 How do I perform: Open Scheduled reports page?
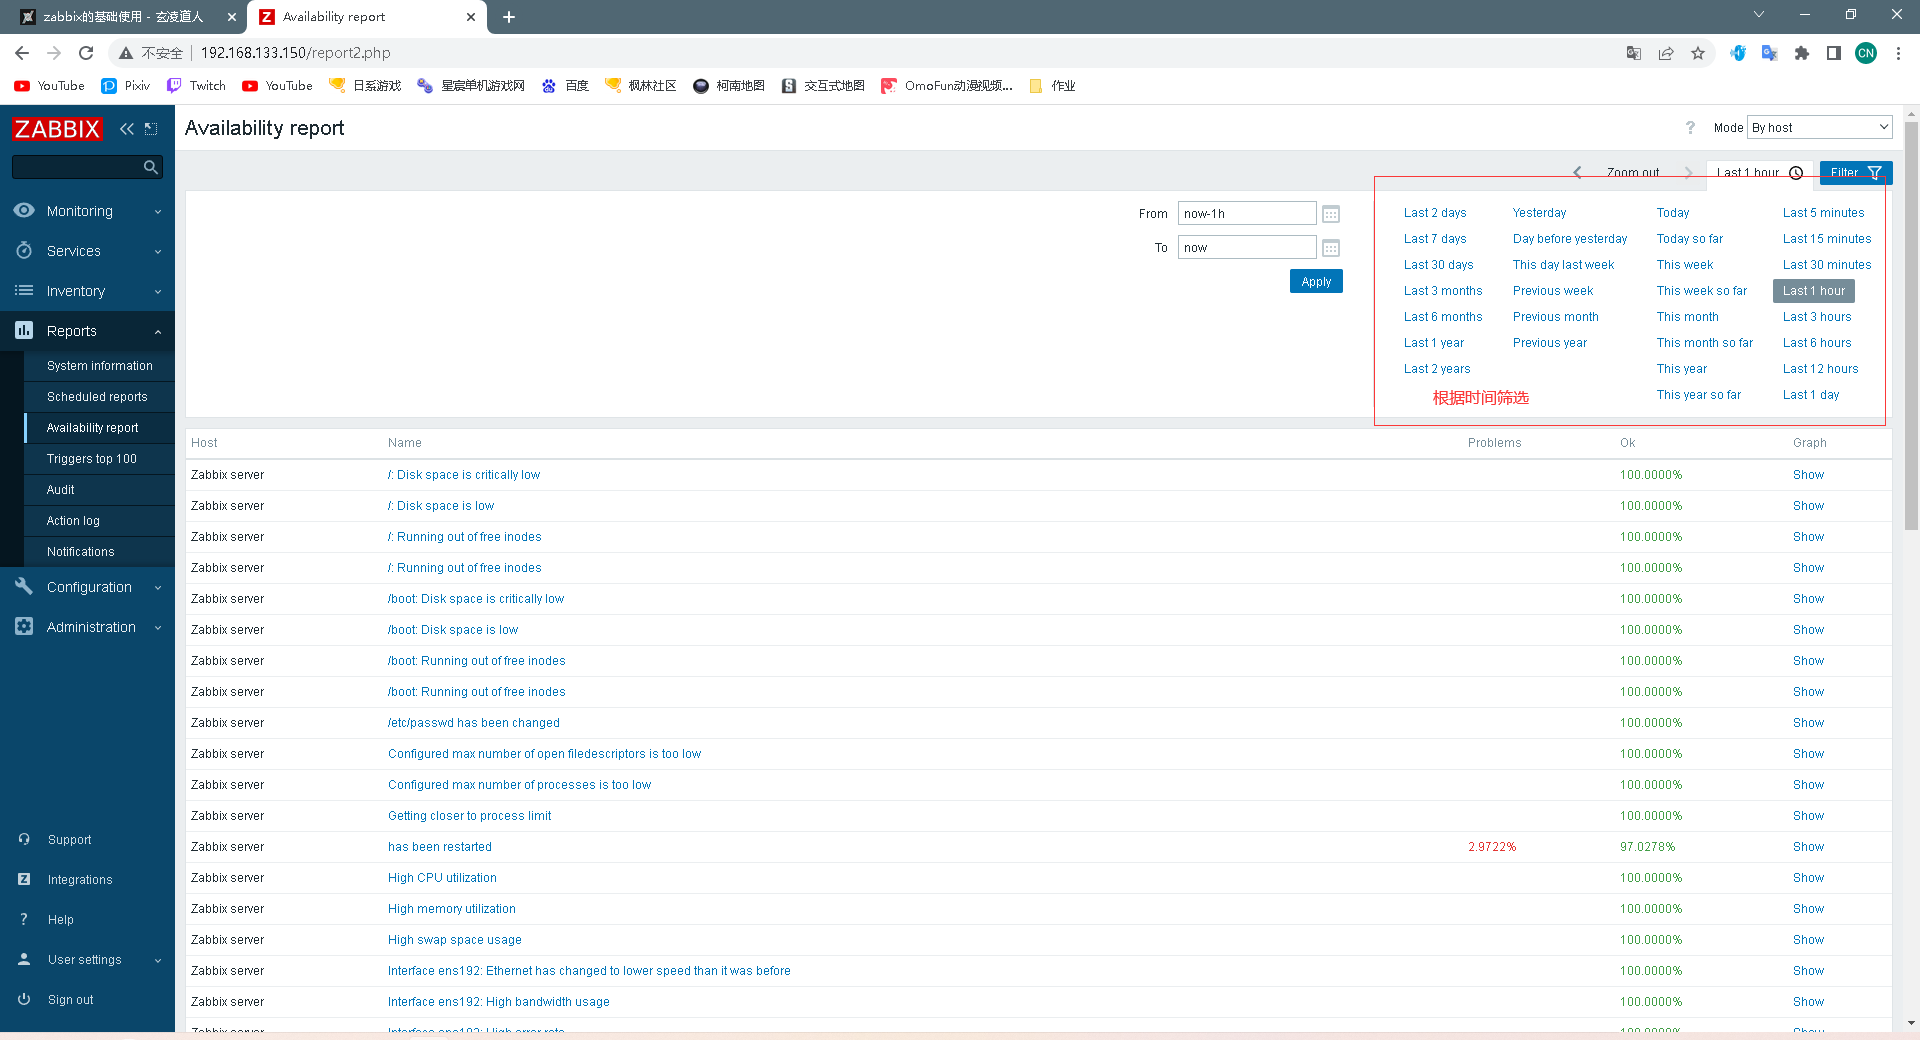[x=99, y=397]
